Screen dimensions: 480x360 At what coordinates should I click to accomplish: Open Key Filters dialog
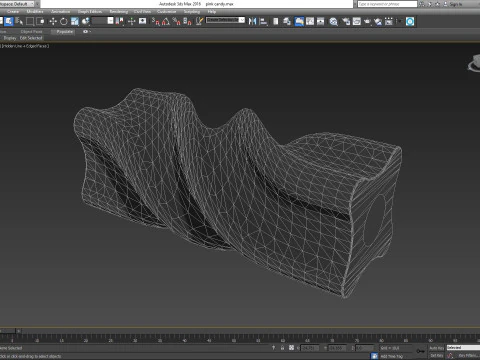[x=468, y=356]
